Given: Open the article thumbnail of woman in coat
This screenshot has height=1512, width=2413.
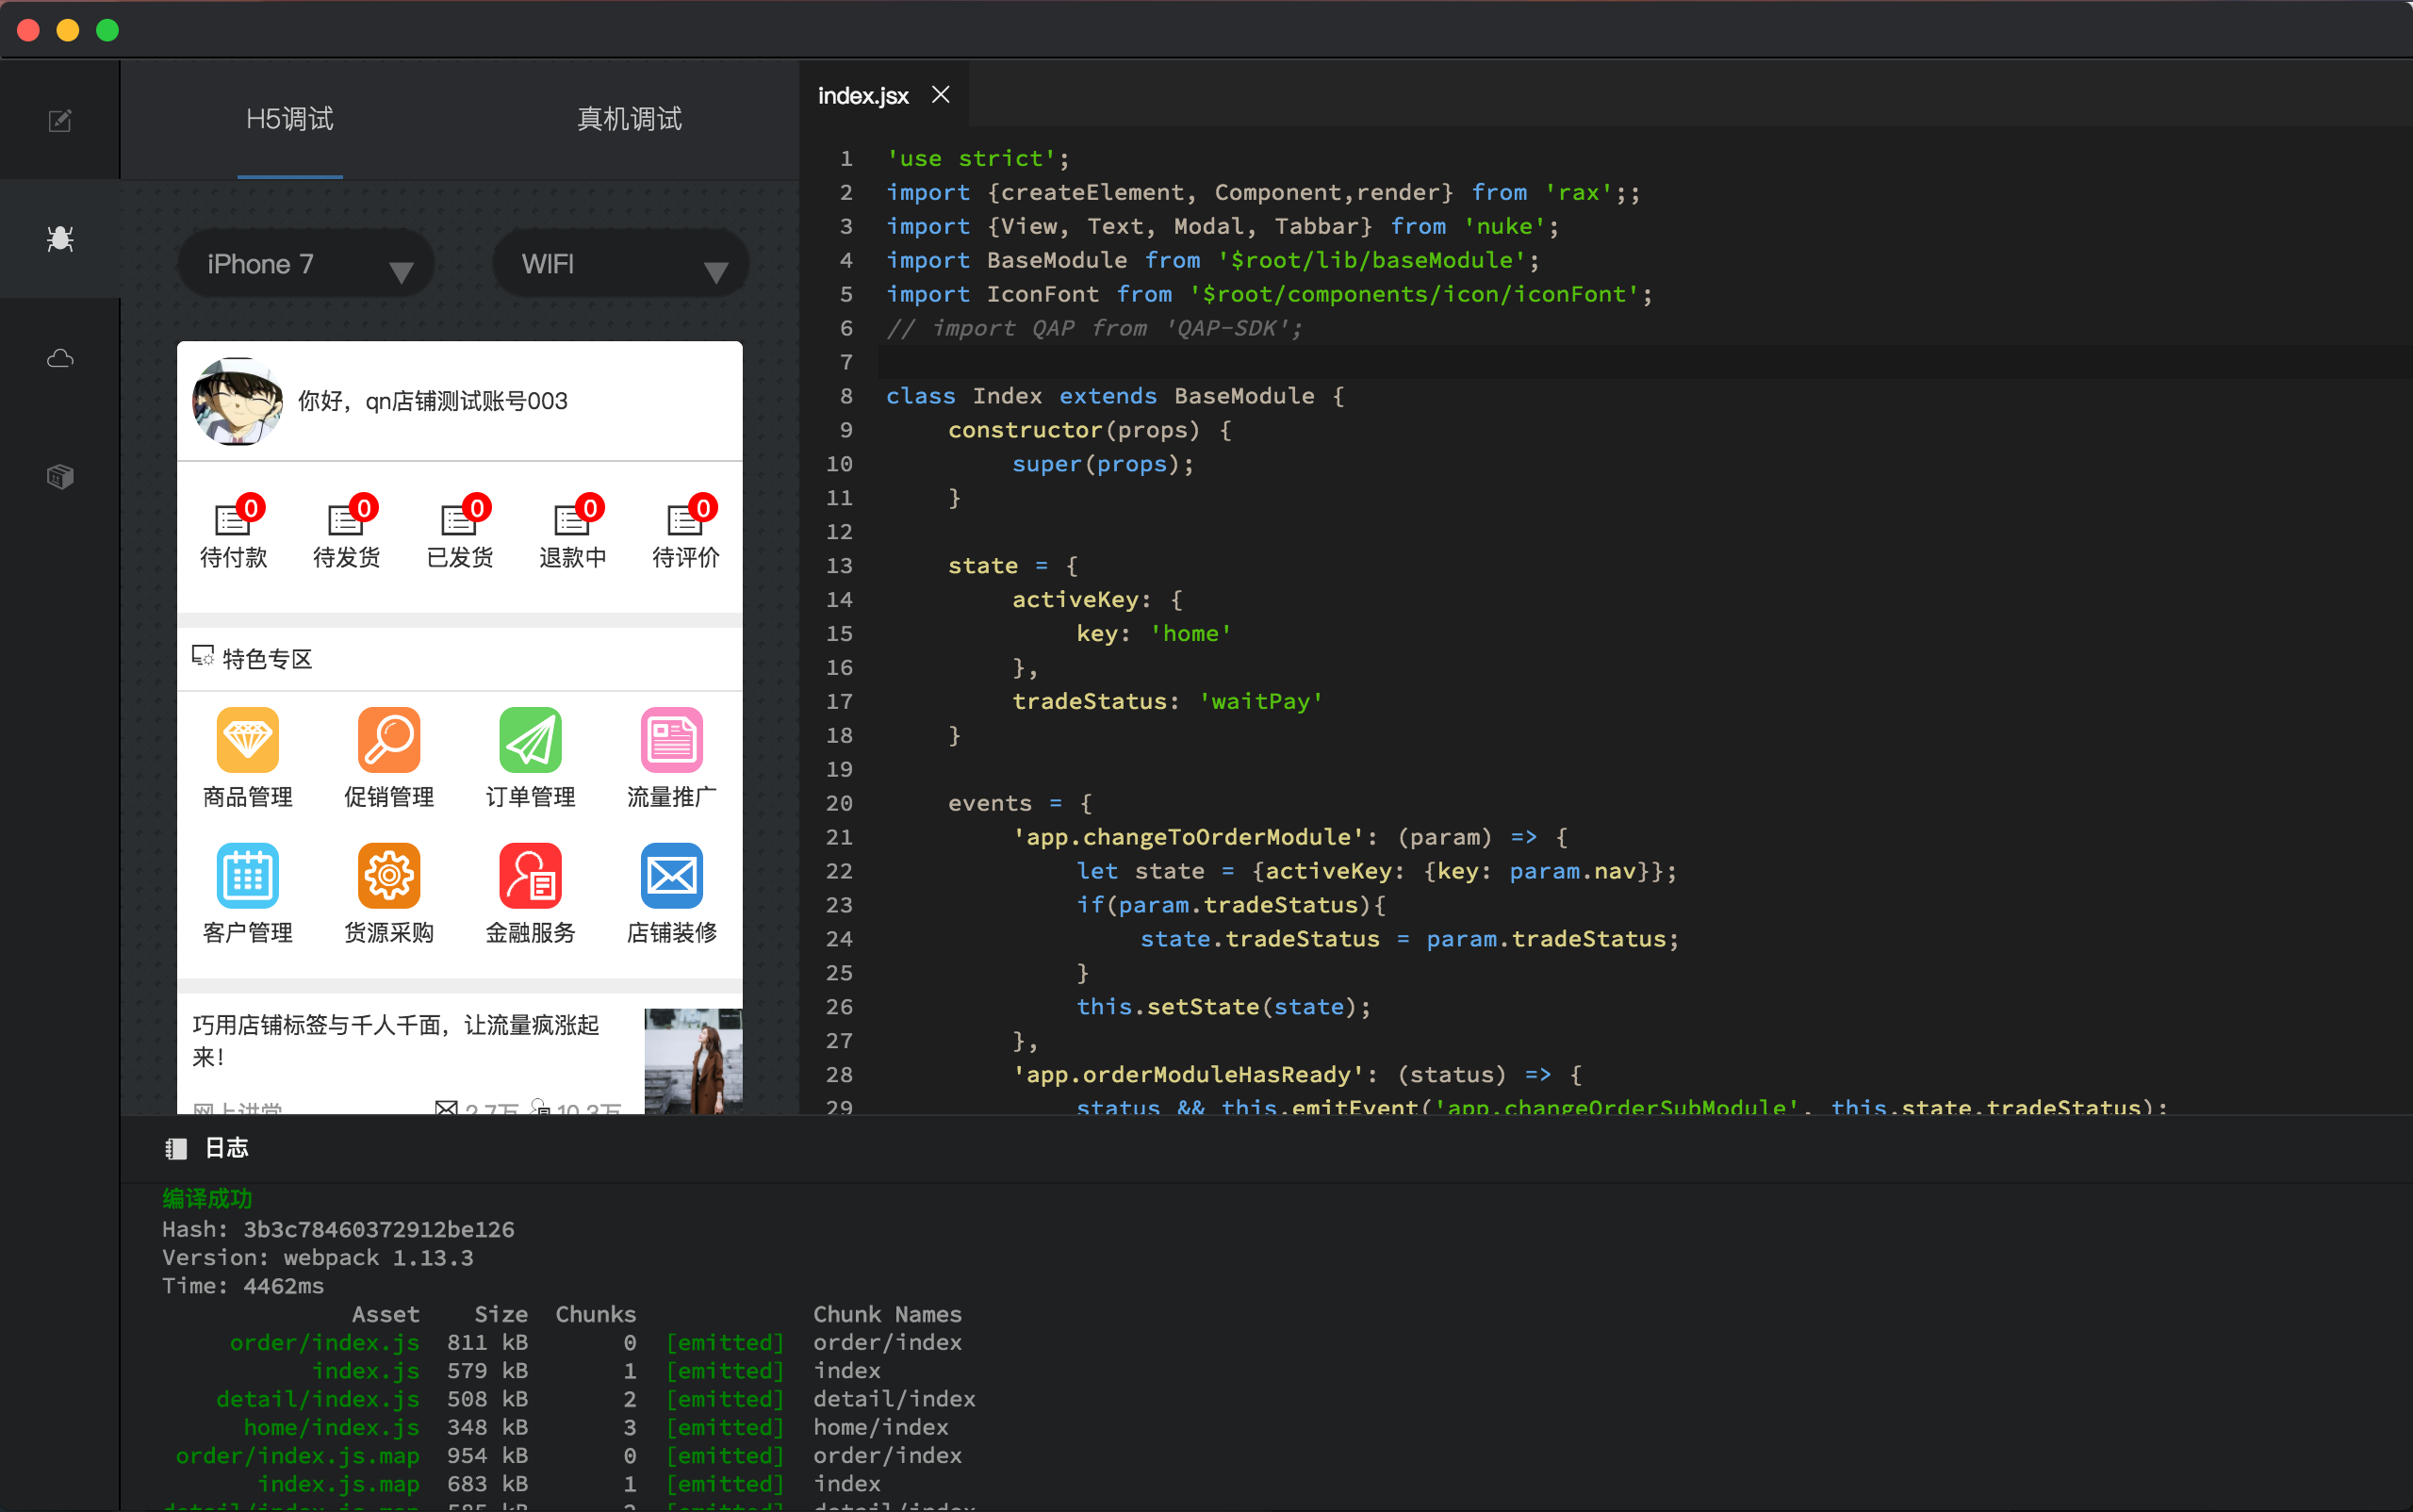Looking at the screenshot, I should (693, 1060).
